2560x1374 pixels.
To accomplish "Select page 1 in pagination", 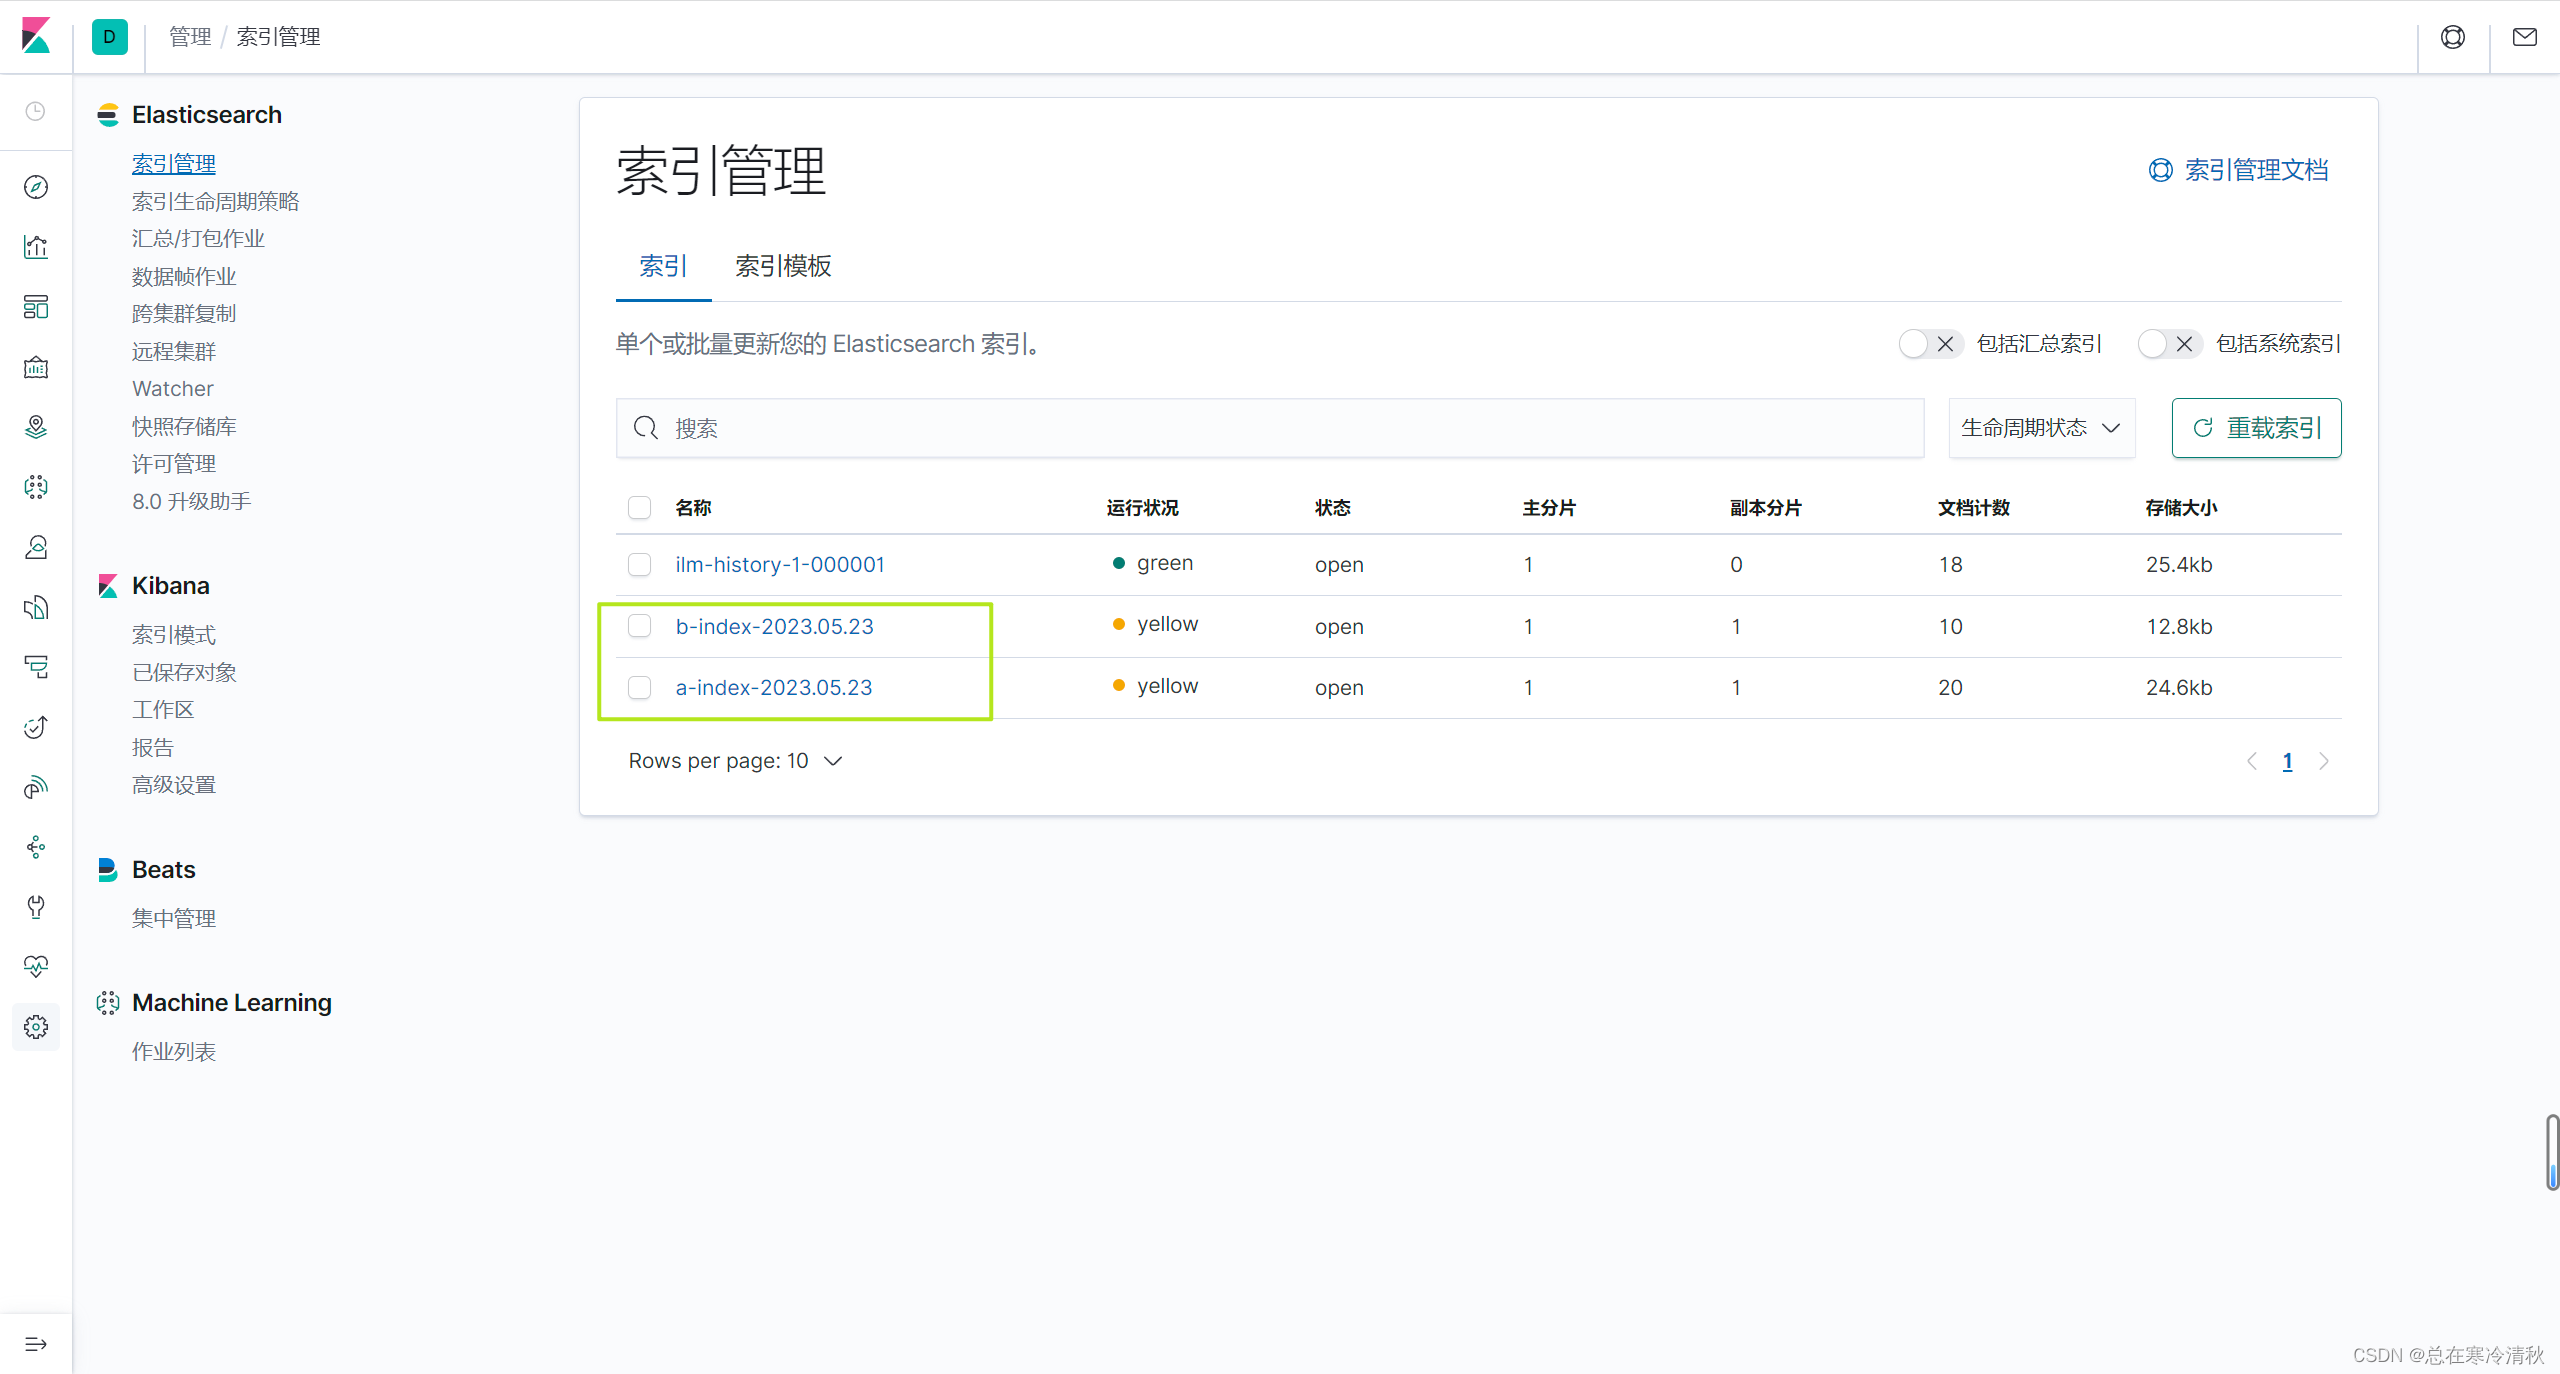I will click(2288, 761).
